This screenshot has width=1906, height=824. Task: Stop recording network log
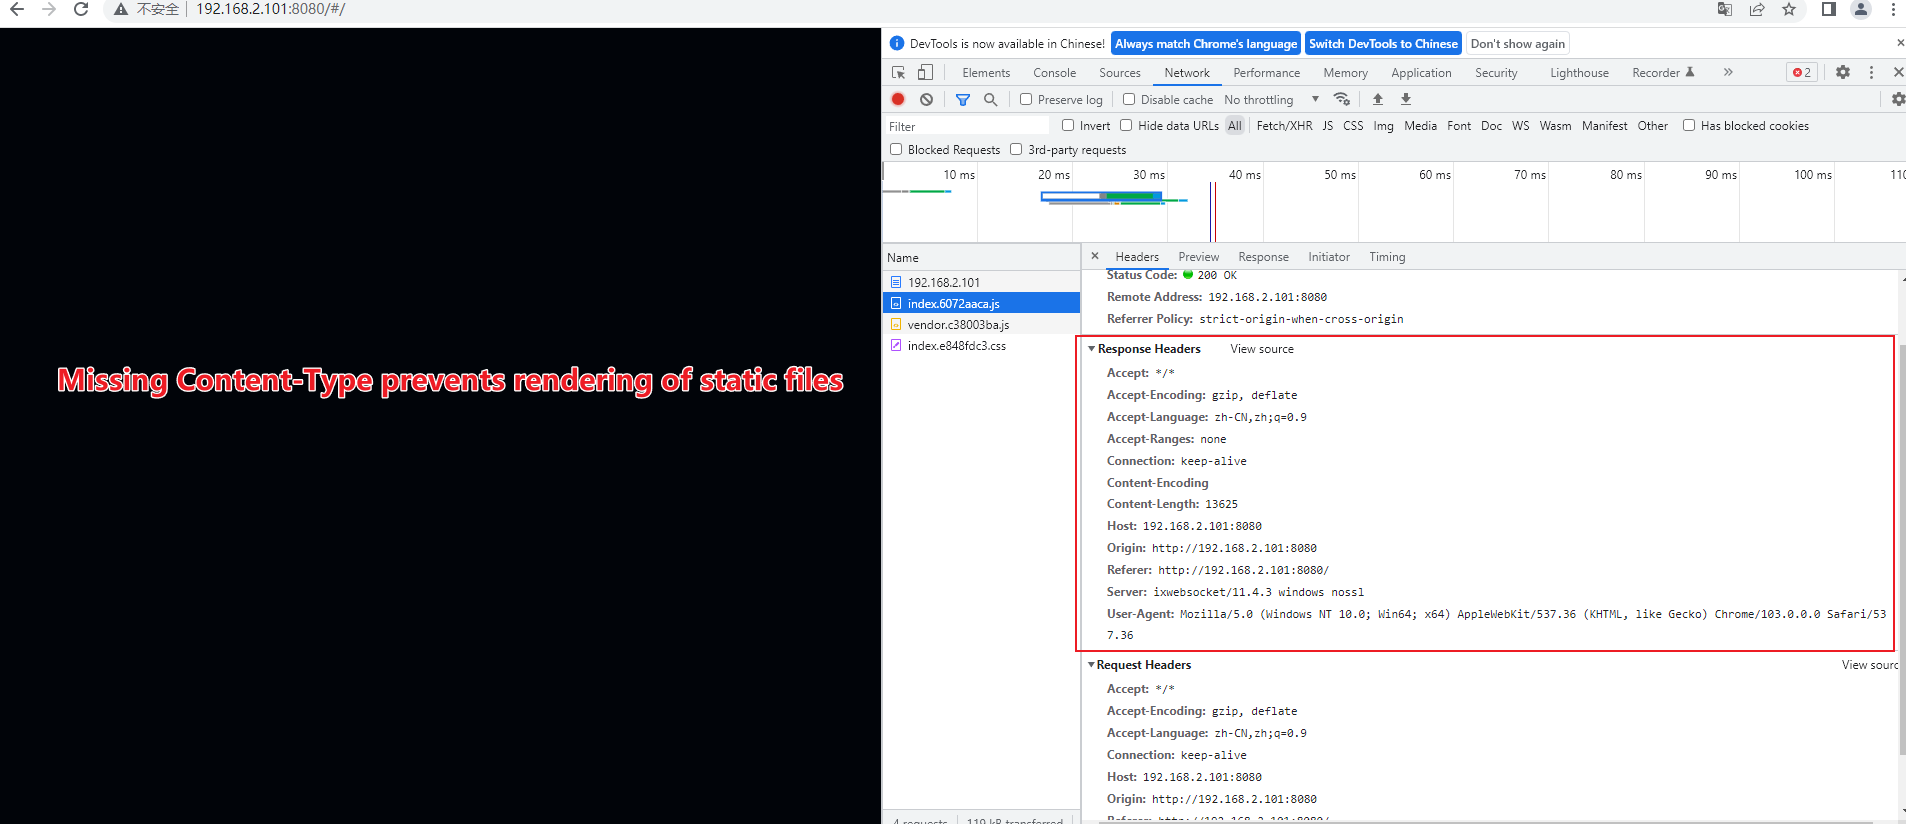tap(898, 99)
